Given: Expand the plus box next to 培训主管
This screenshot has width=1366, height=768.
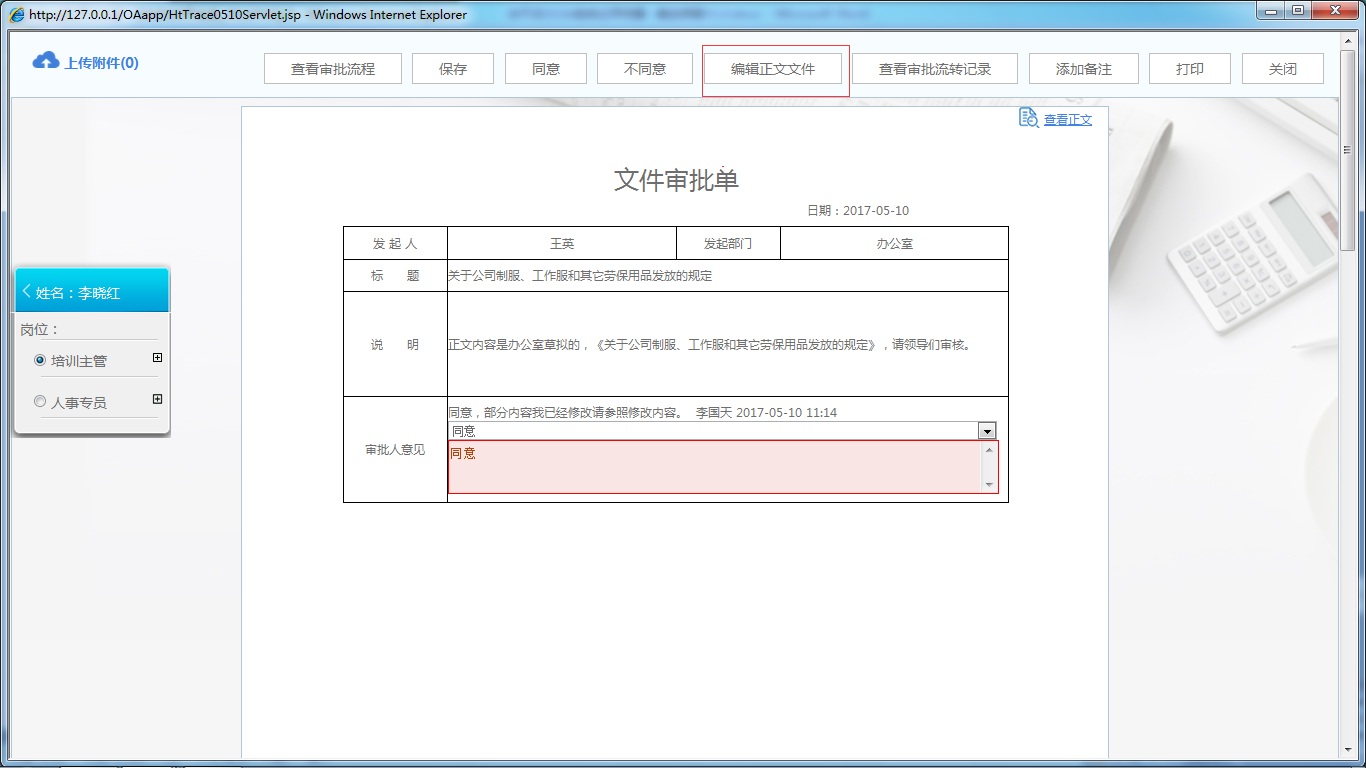Looking at the screenshot, I should (x=155, y=357).
